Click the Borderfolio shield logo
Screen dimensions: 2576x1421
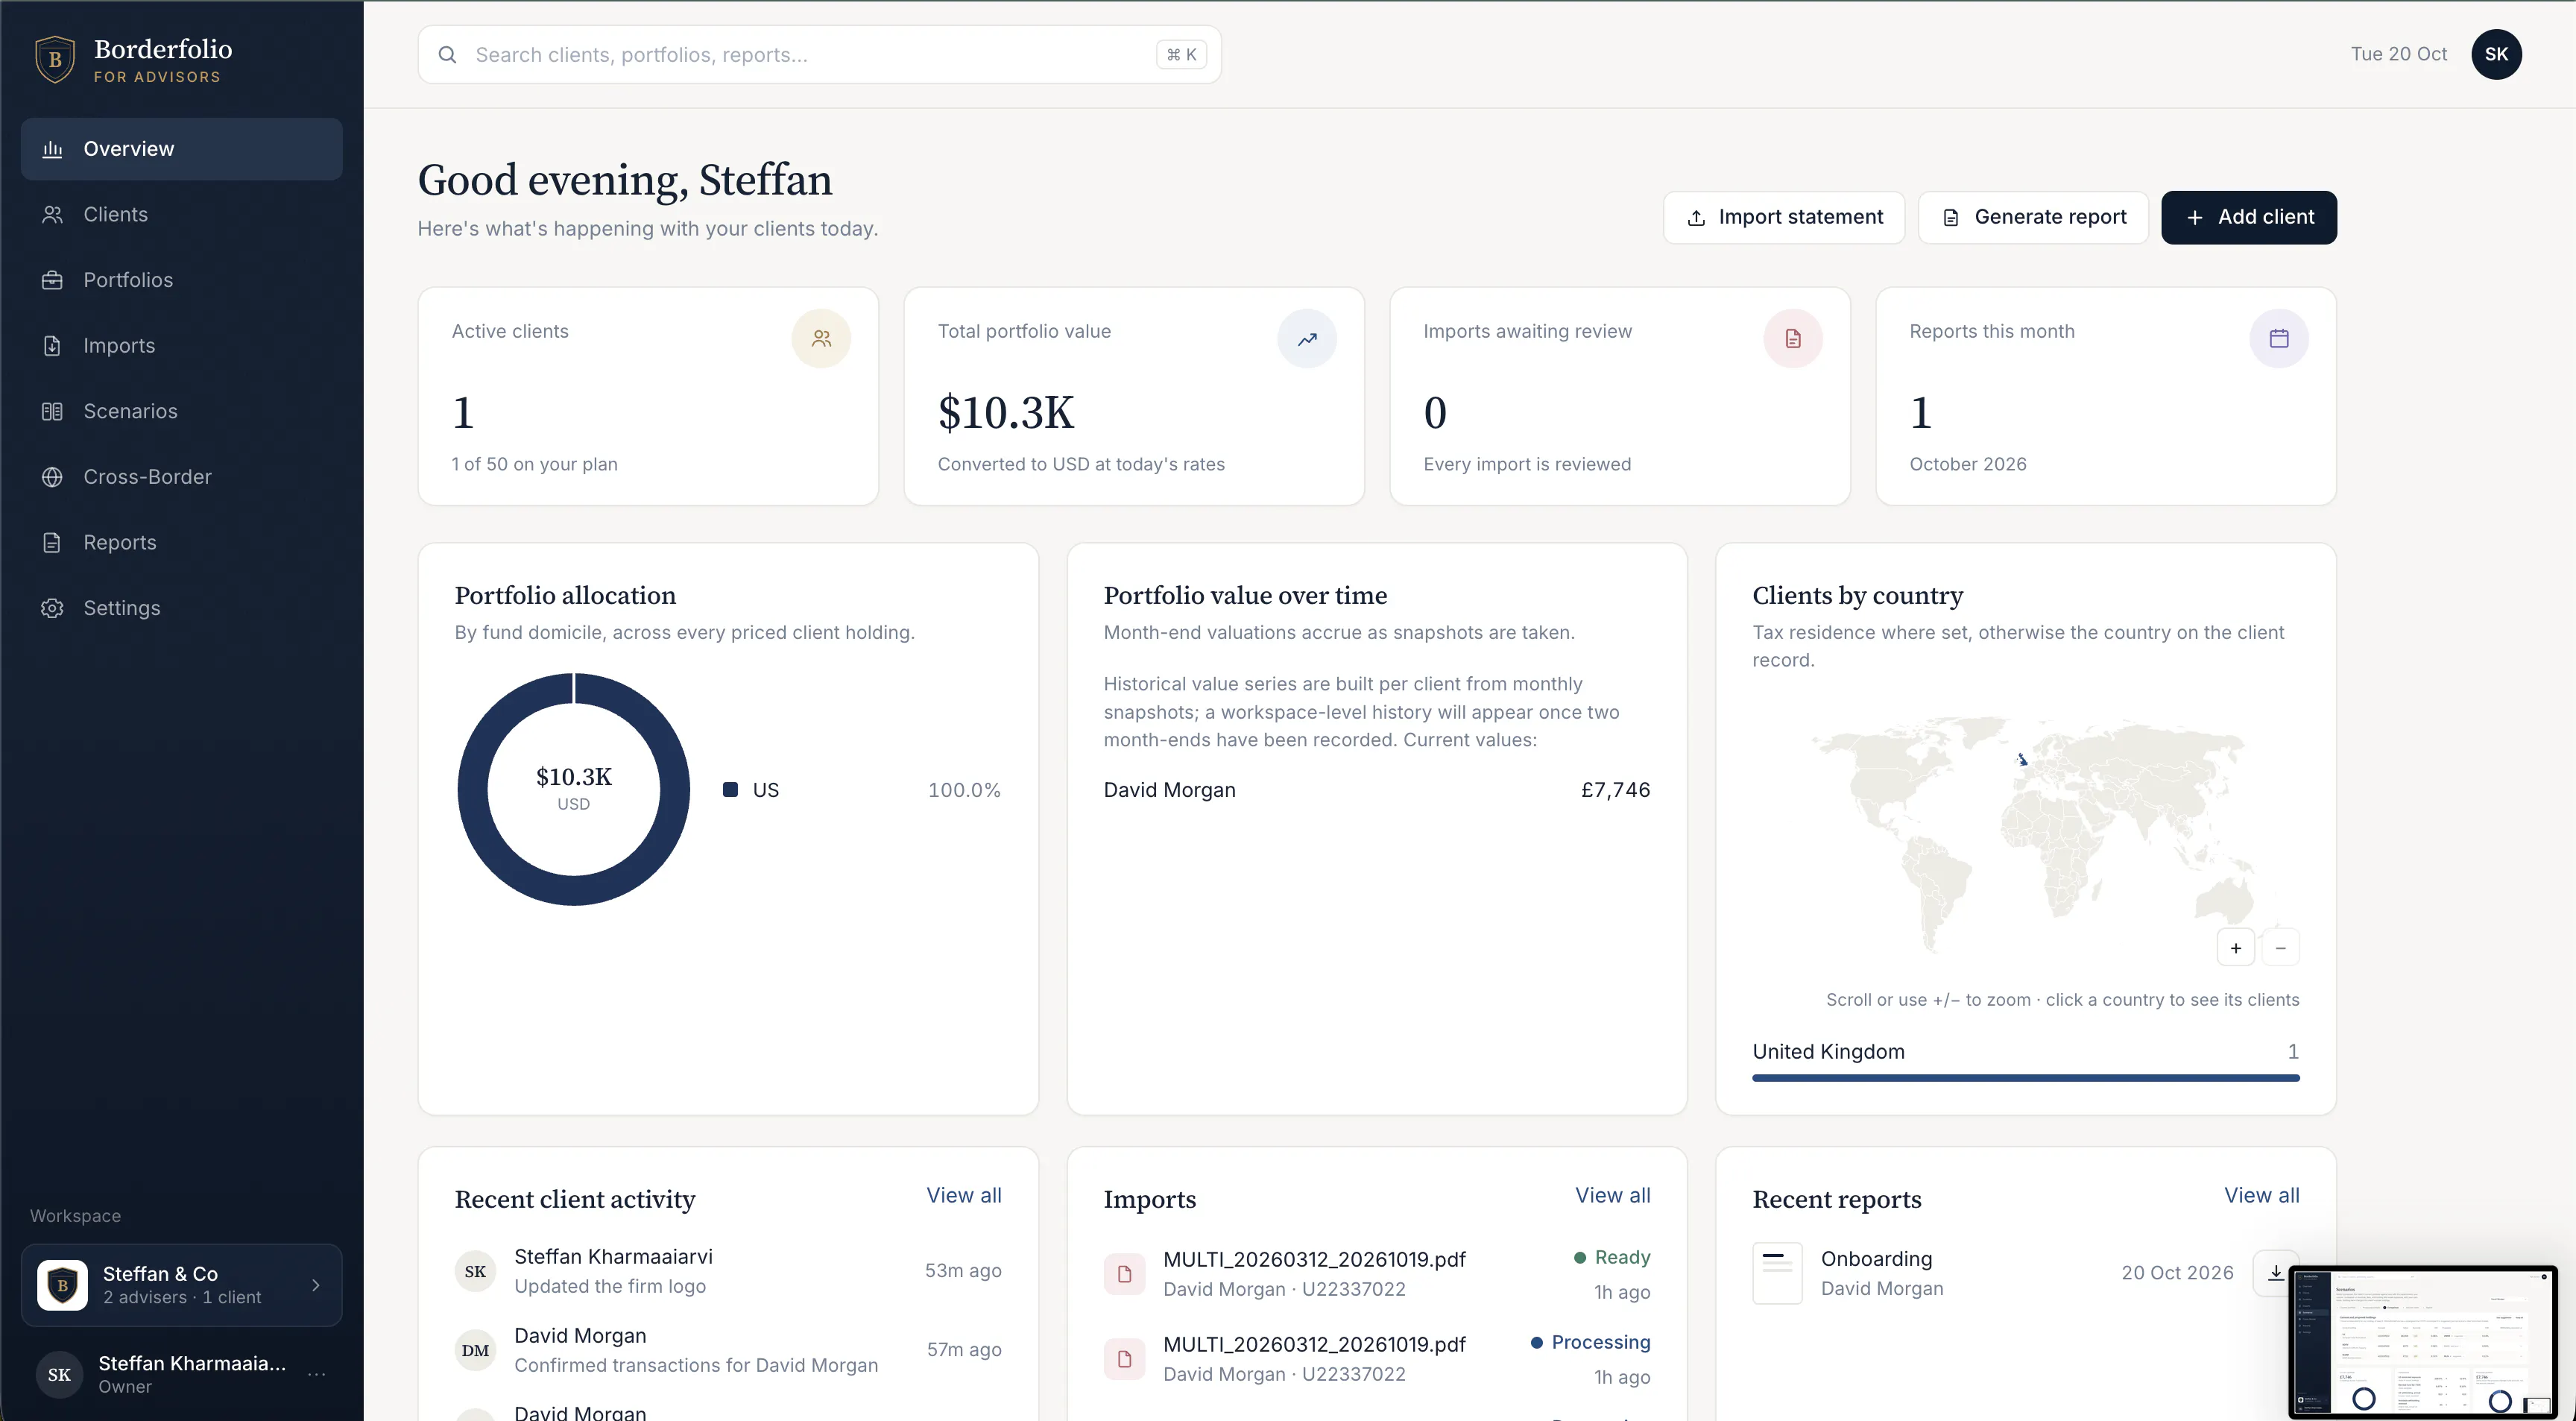(55, 59)
